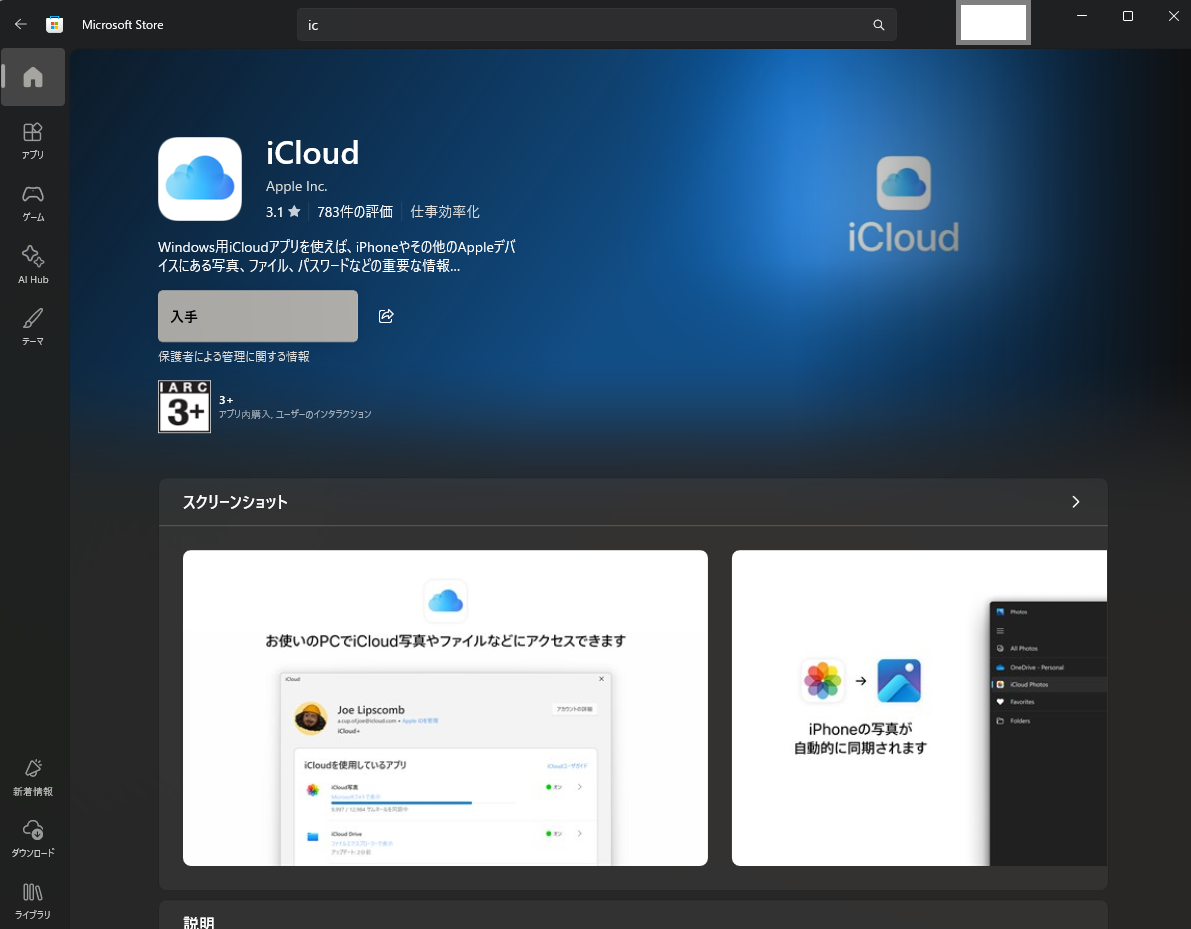Open ダウンロード in sidebar

tap(33, 839)
